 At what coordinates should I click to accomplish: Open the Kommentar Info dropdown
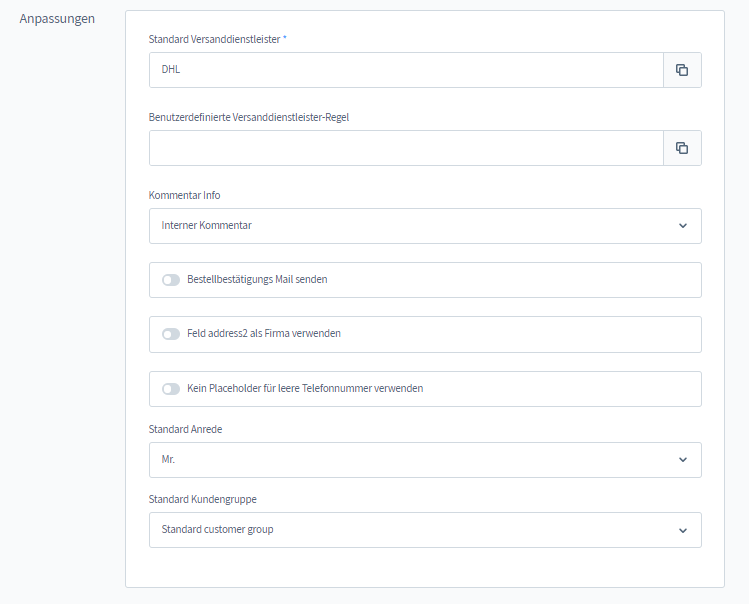point(425,226)
